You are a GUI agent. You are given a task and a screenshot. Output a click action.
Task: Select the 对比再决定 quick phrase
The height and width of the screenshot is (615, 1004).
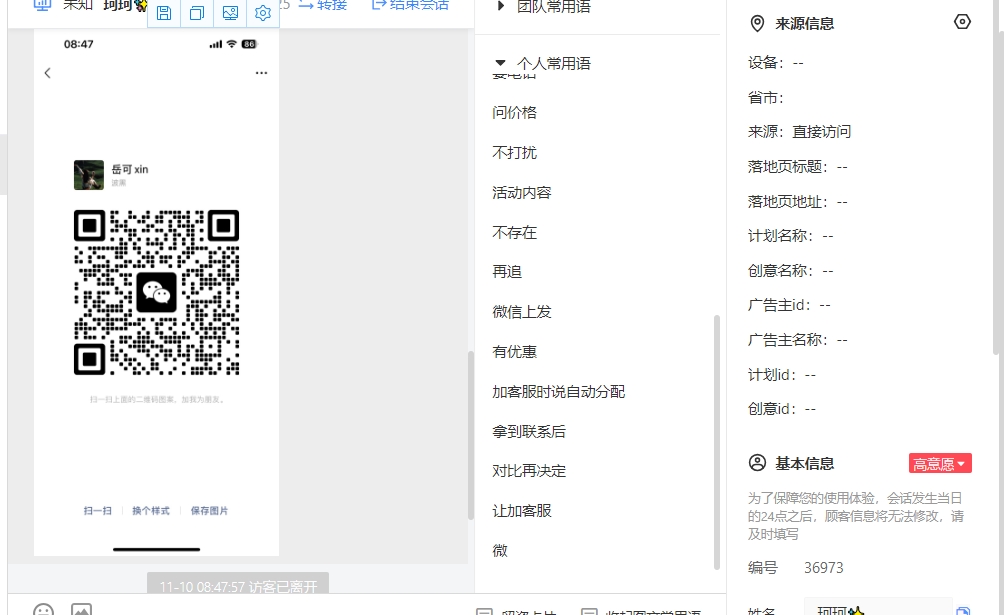tap(529, 471)
